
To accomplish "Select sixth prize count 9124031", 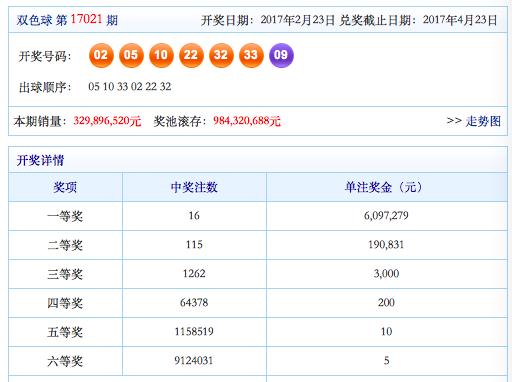I will pyautogui.click(x=194, y=361).
